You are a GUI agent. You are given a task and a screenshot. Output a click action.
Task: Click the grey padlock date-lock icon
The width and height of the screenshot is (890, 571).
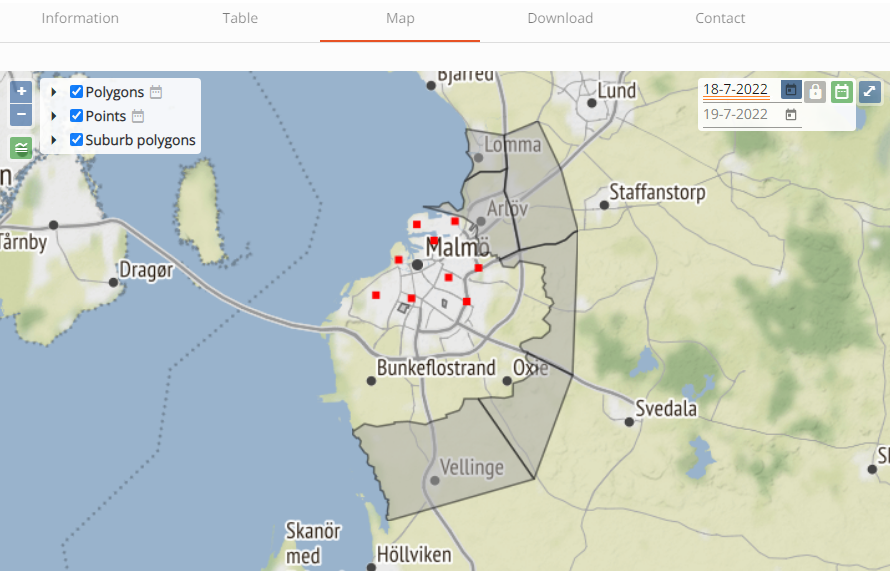coord(815,91)
